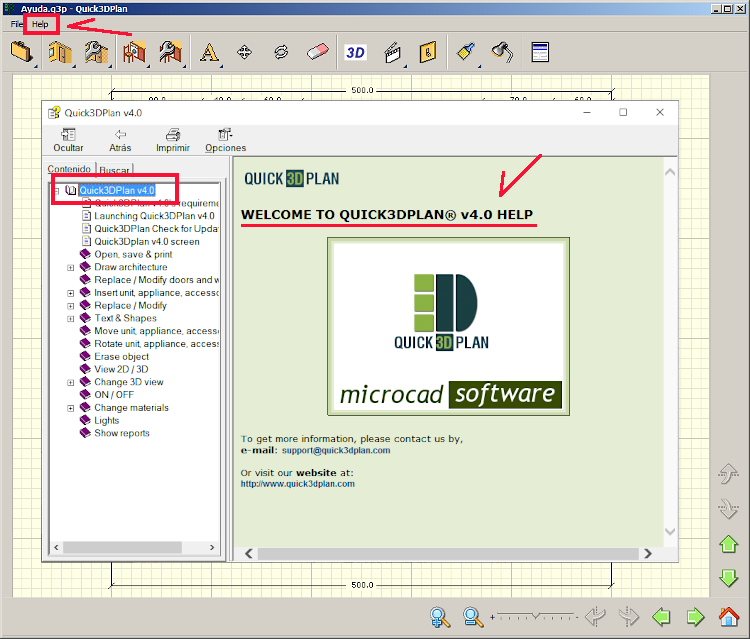
Task: Open the Open, save & print topic
Action: click(133, 254)
